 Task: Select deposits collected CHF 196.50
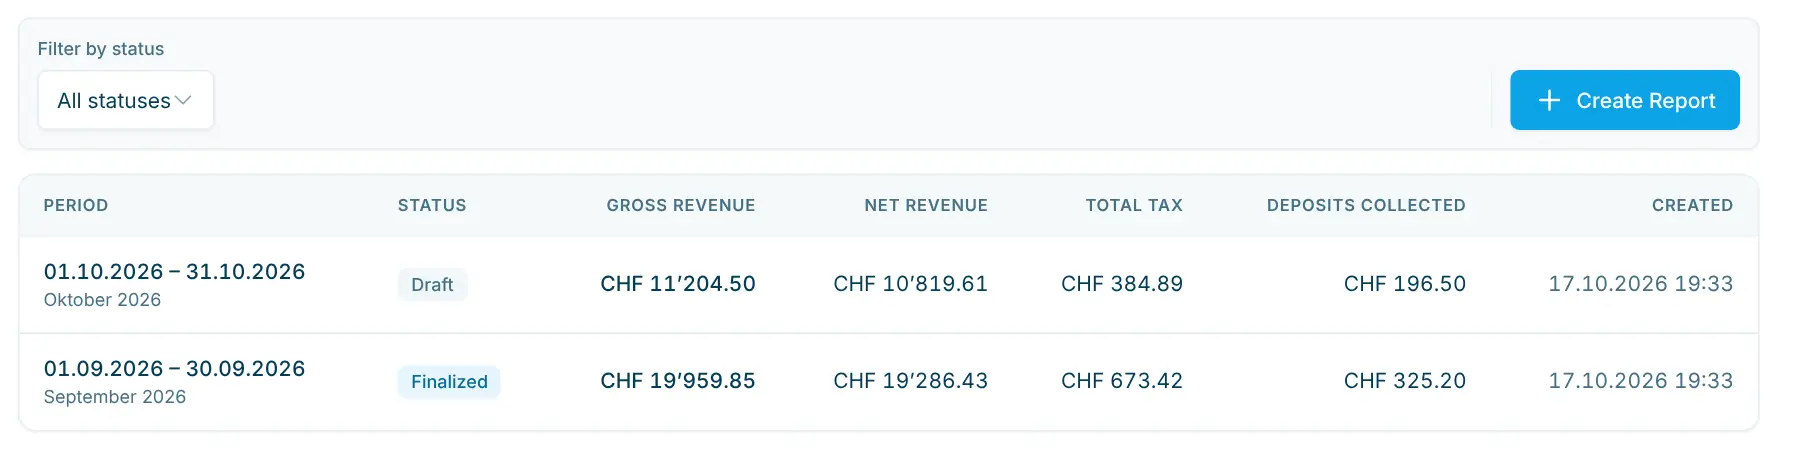click(1405, 284)
